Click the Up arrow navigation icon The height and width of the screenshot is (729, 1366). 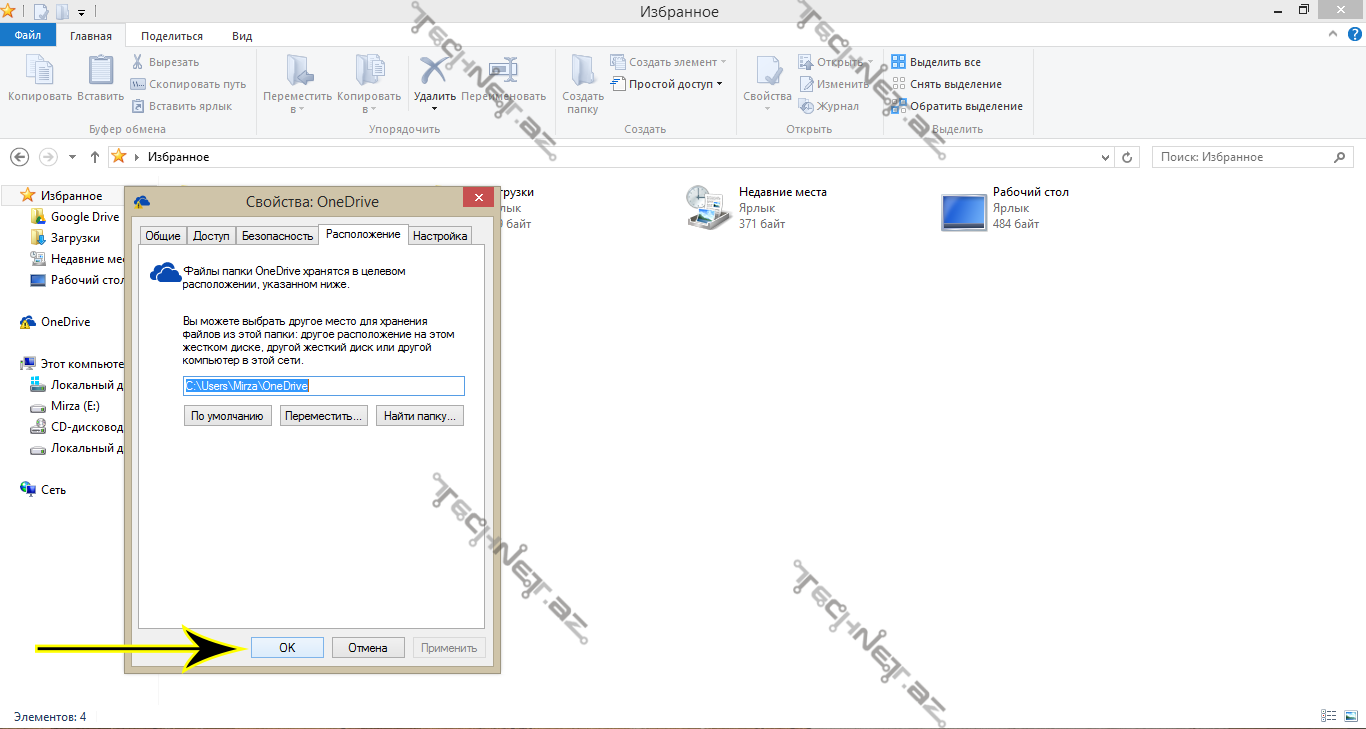[95, 157]
